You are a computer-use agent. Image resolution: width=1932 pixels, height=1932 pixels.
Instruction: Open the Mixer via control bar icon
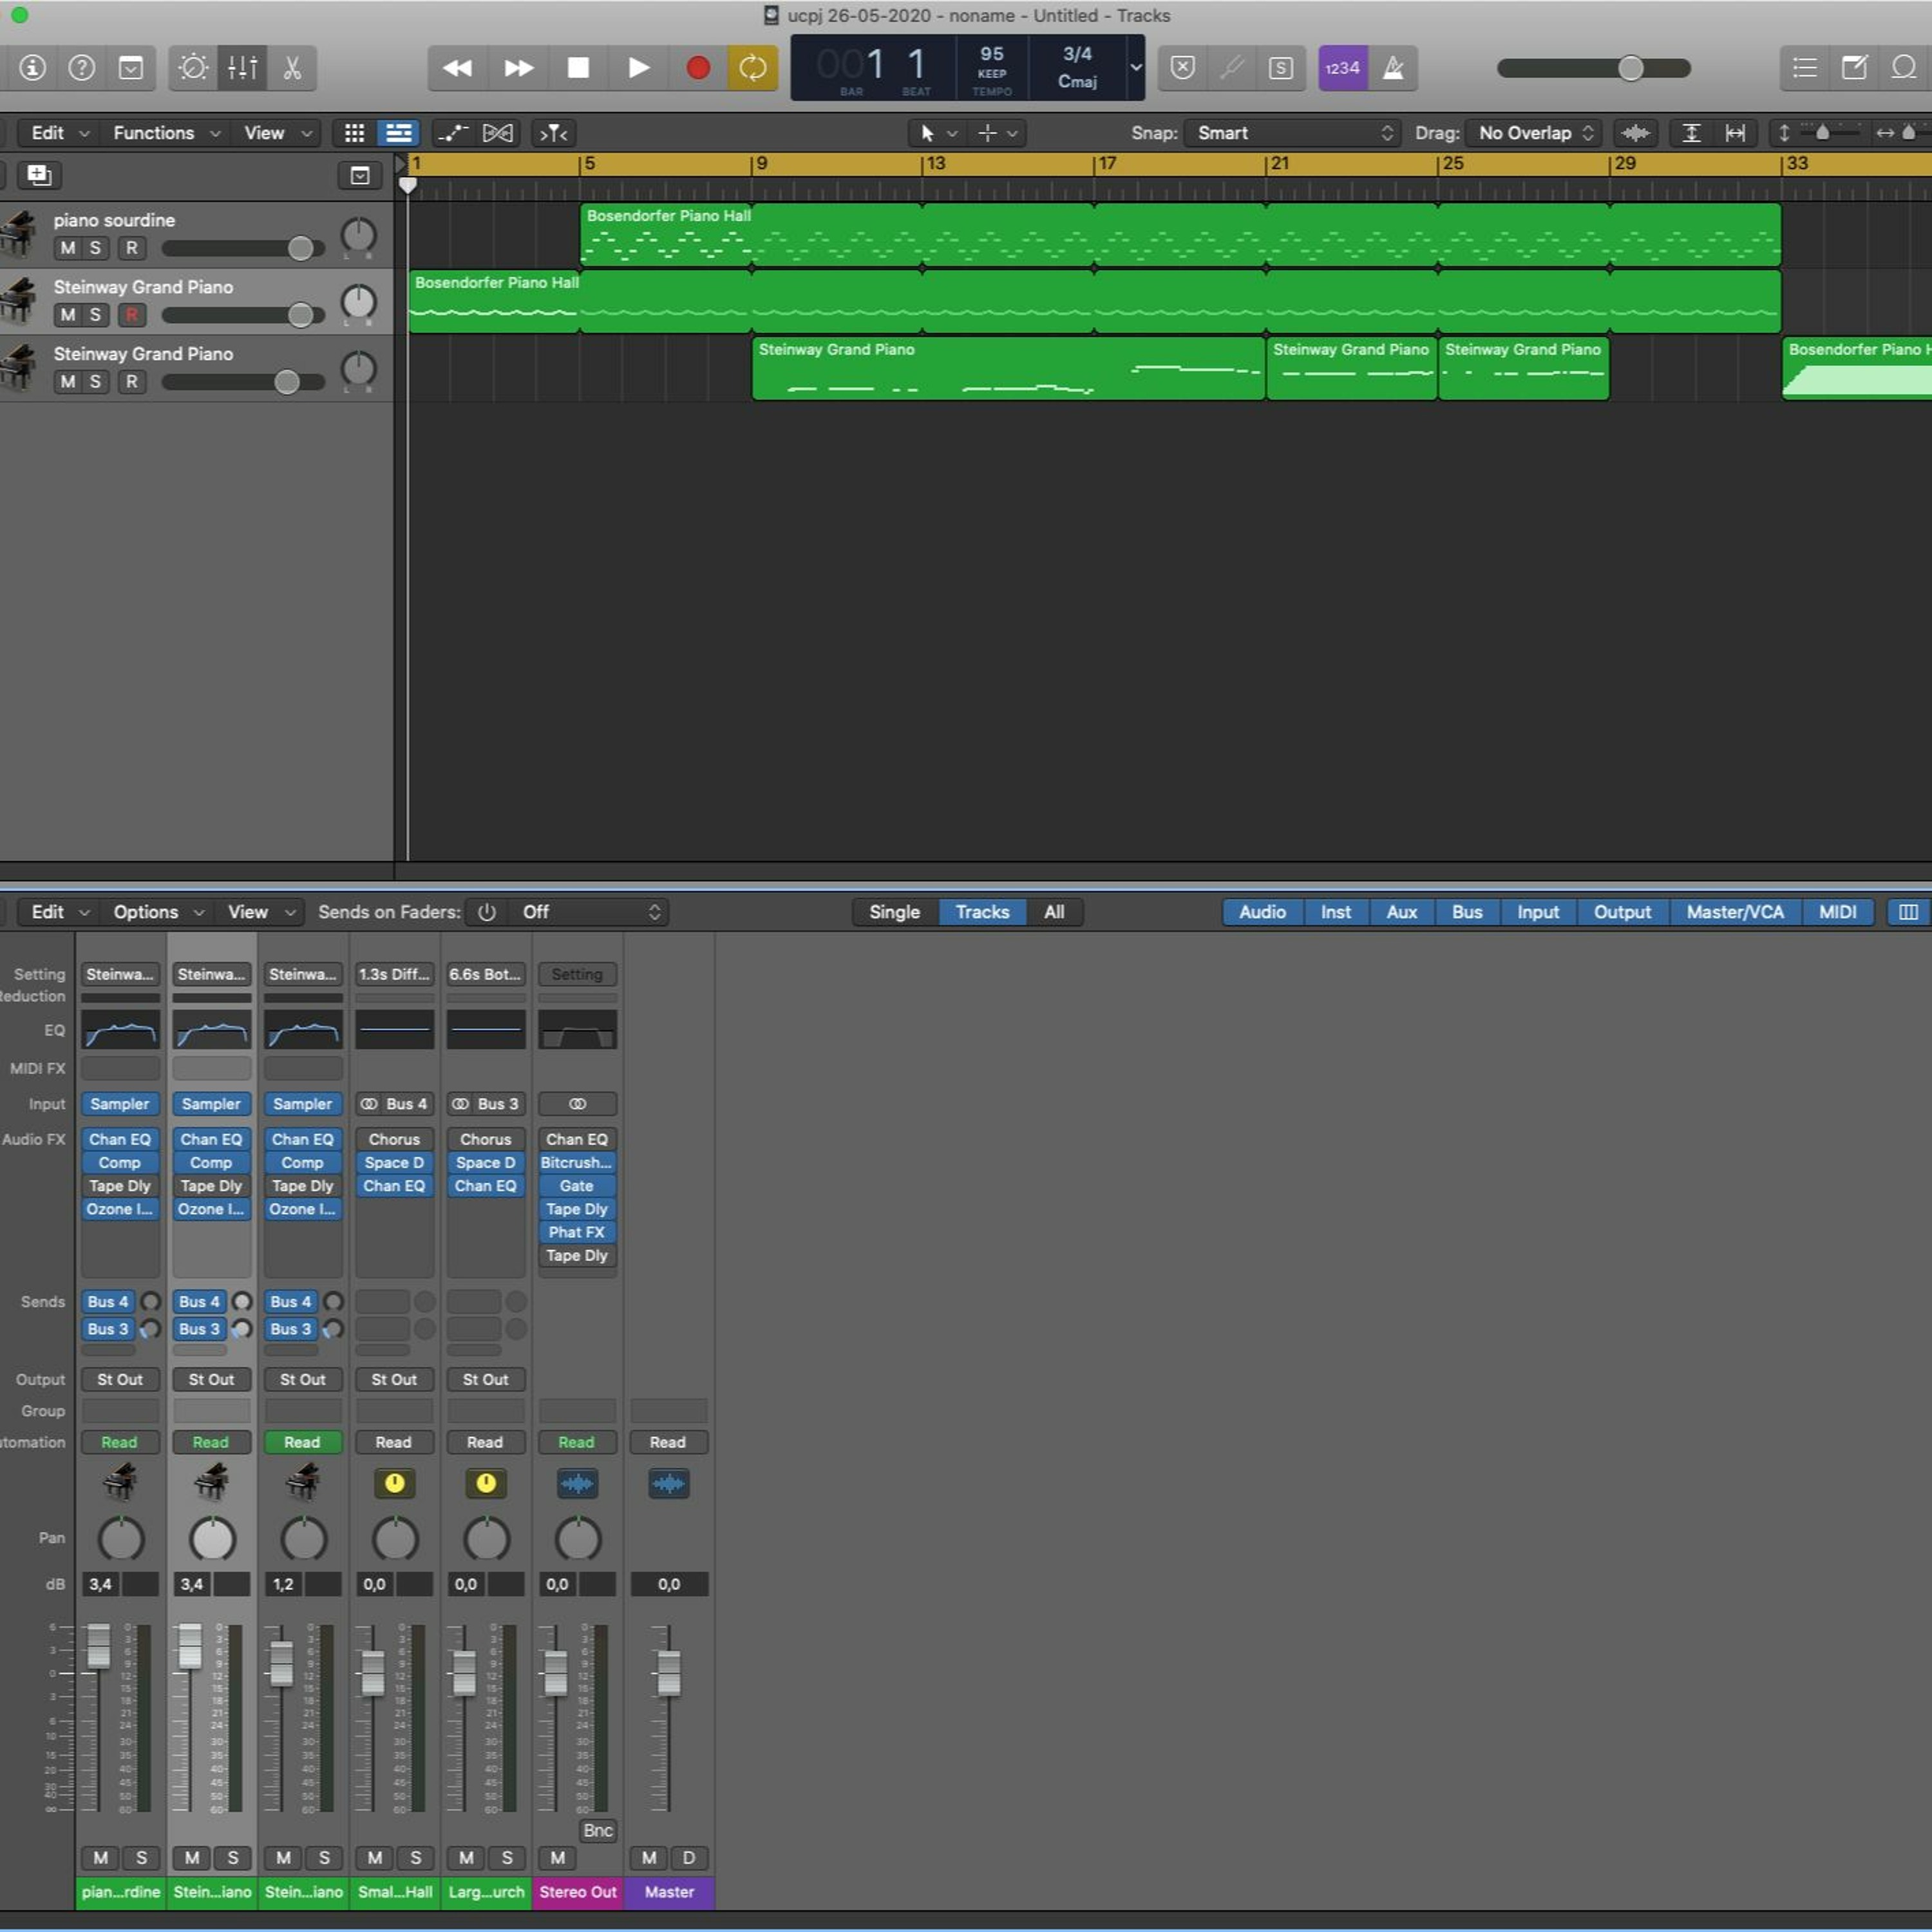[242, 68]
